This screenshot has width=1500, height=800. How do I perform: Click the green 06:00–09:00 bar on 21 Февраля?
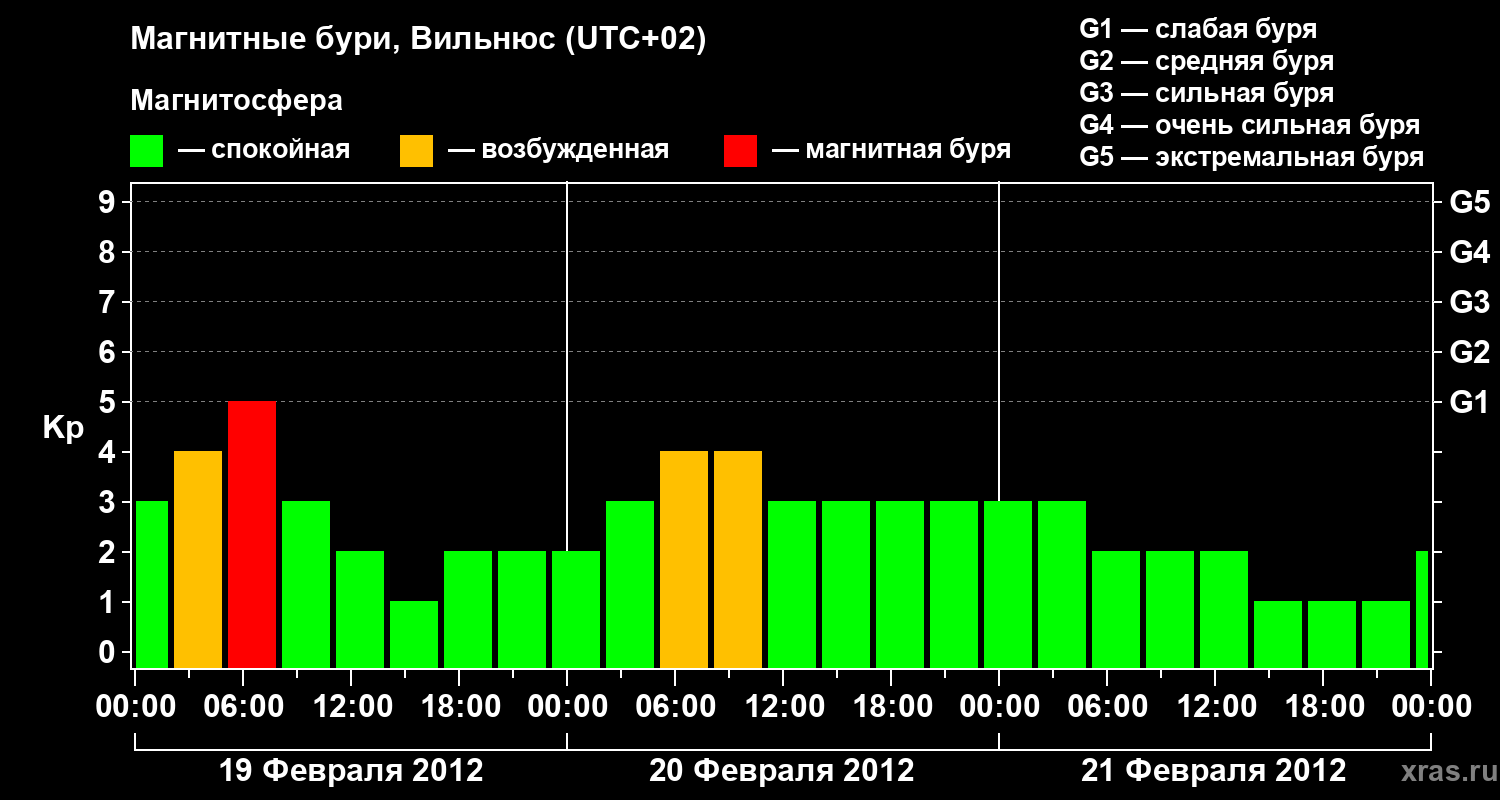1116,609
